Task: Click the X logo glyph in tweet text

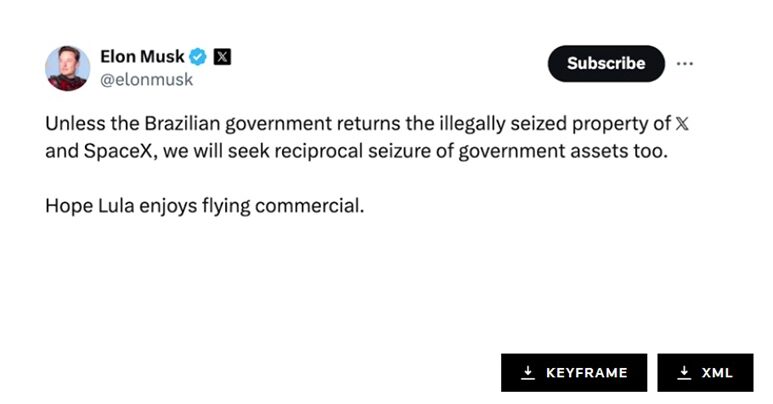Action: tap(682, 125)
